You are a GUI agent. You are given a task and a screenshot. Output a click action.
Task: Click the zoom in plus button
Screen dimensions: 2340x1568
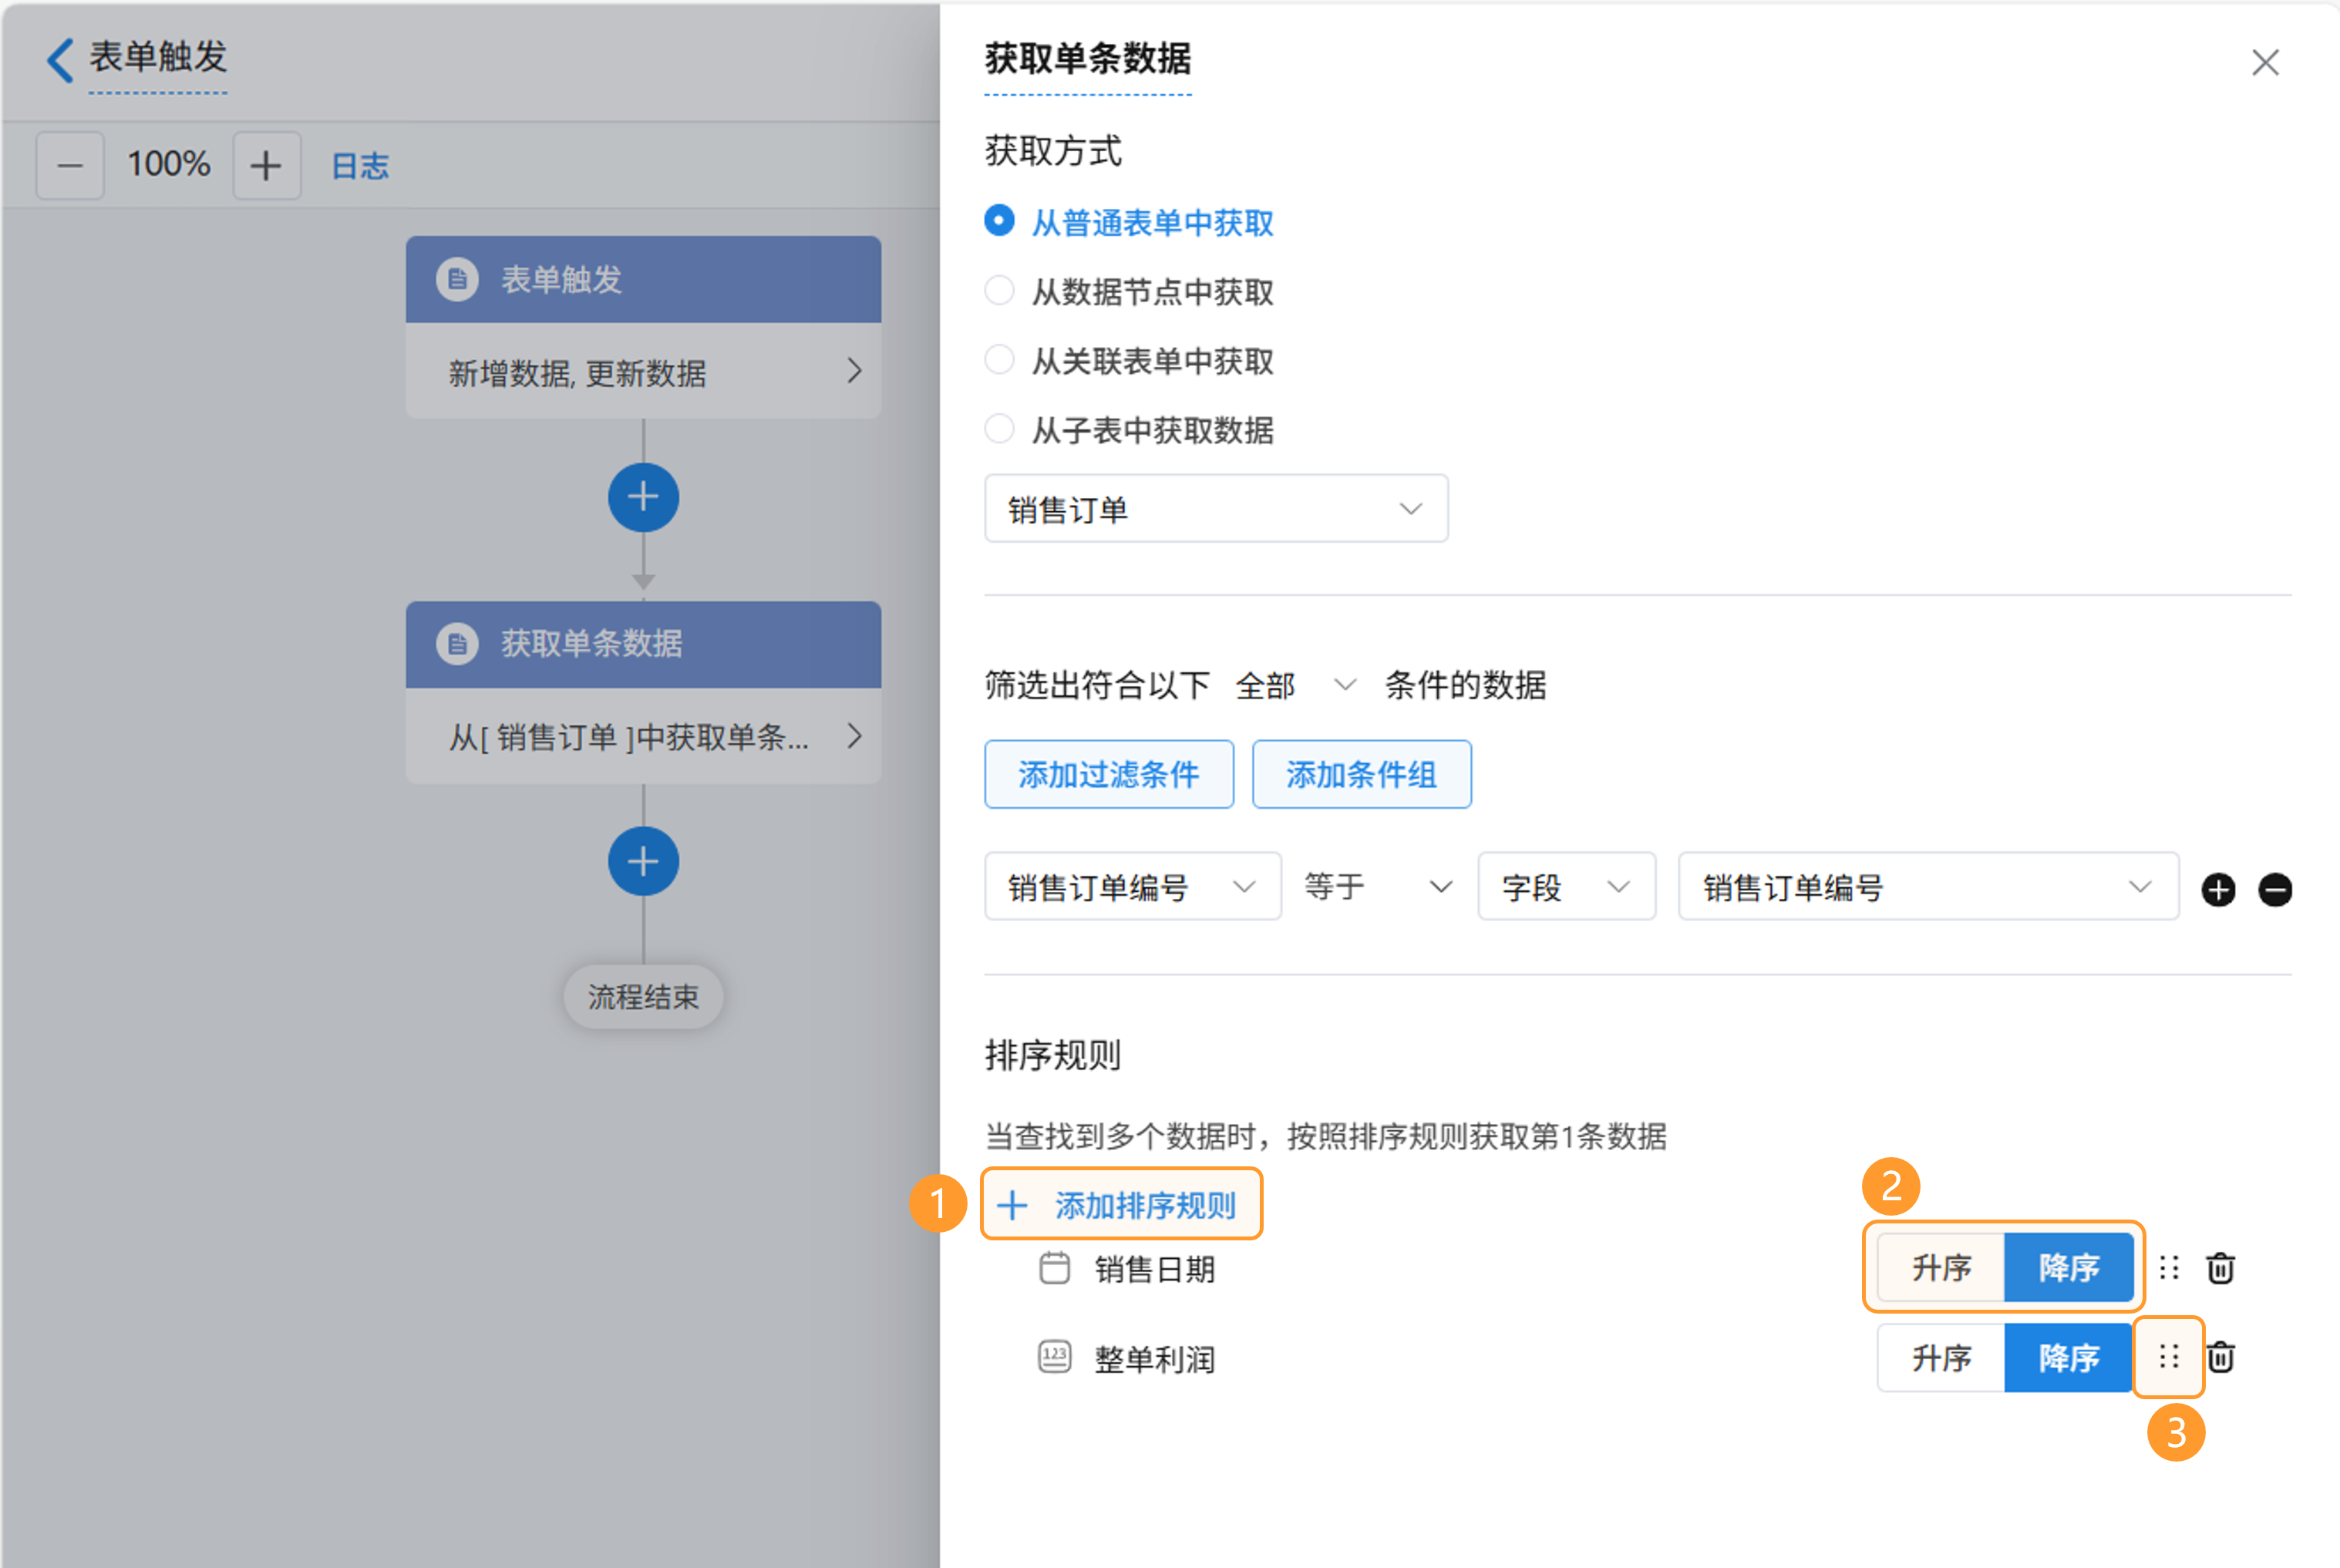[x=266, y=166]
